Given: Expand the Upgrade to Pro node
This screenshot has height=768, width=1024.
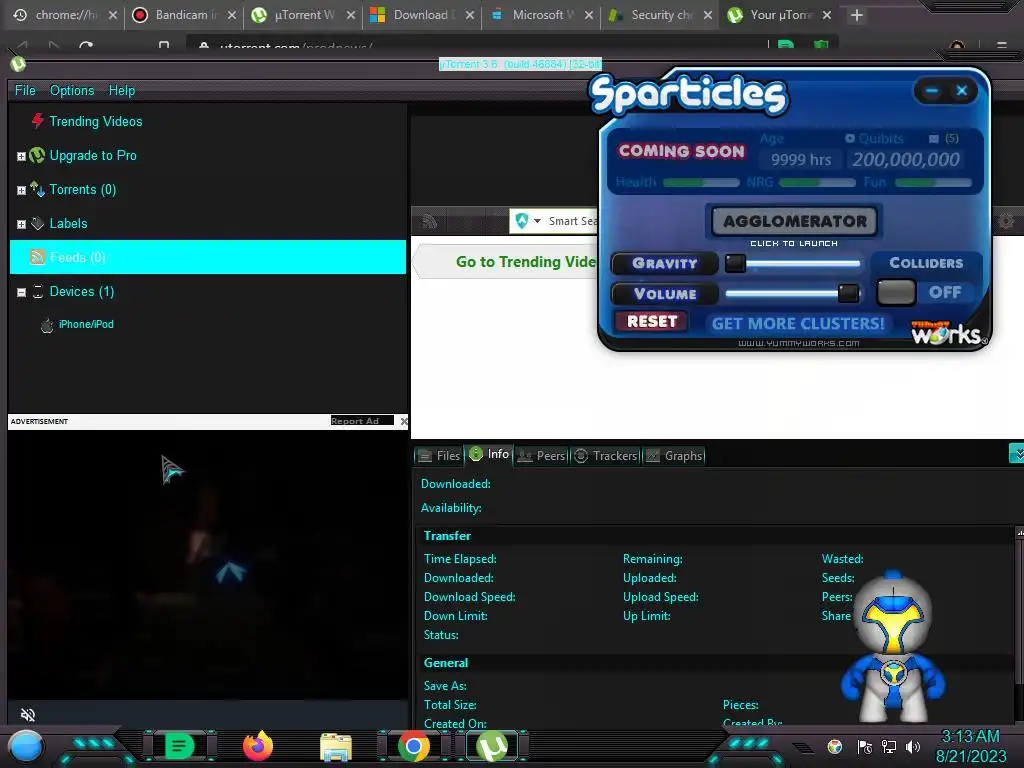Looking at the screenshot, I should (21, 156).
